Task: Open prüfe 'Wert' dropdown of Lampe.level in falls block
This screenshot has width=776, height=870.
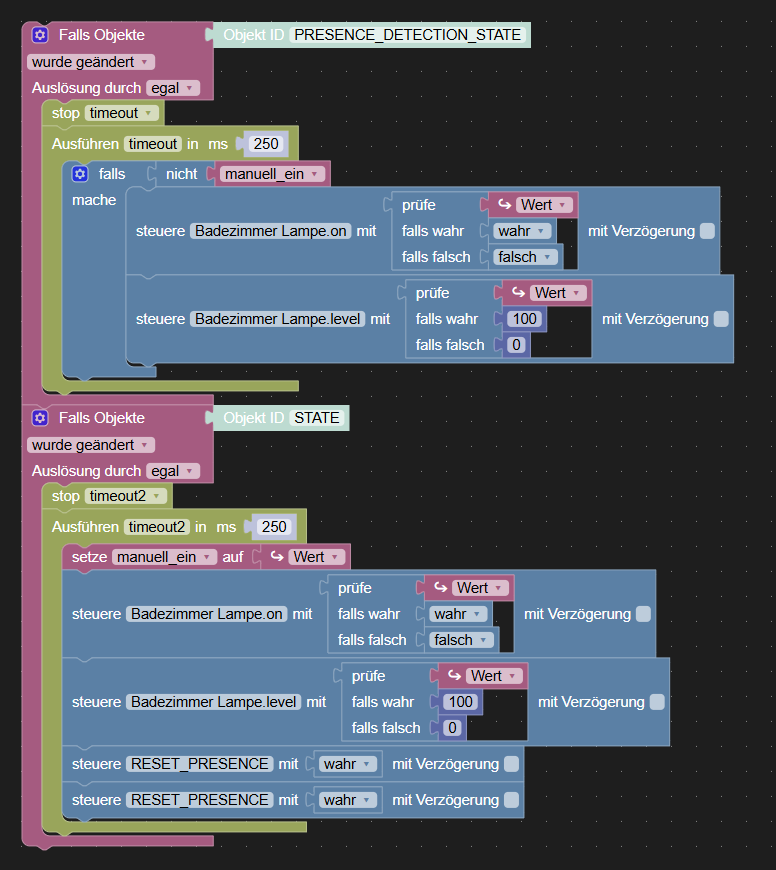Action: (x=557, y=293)
